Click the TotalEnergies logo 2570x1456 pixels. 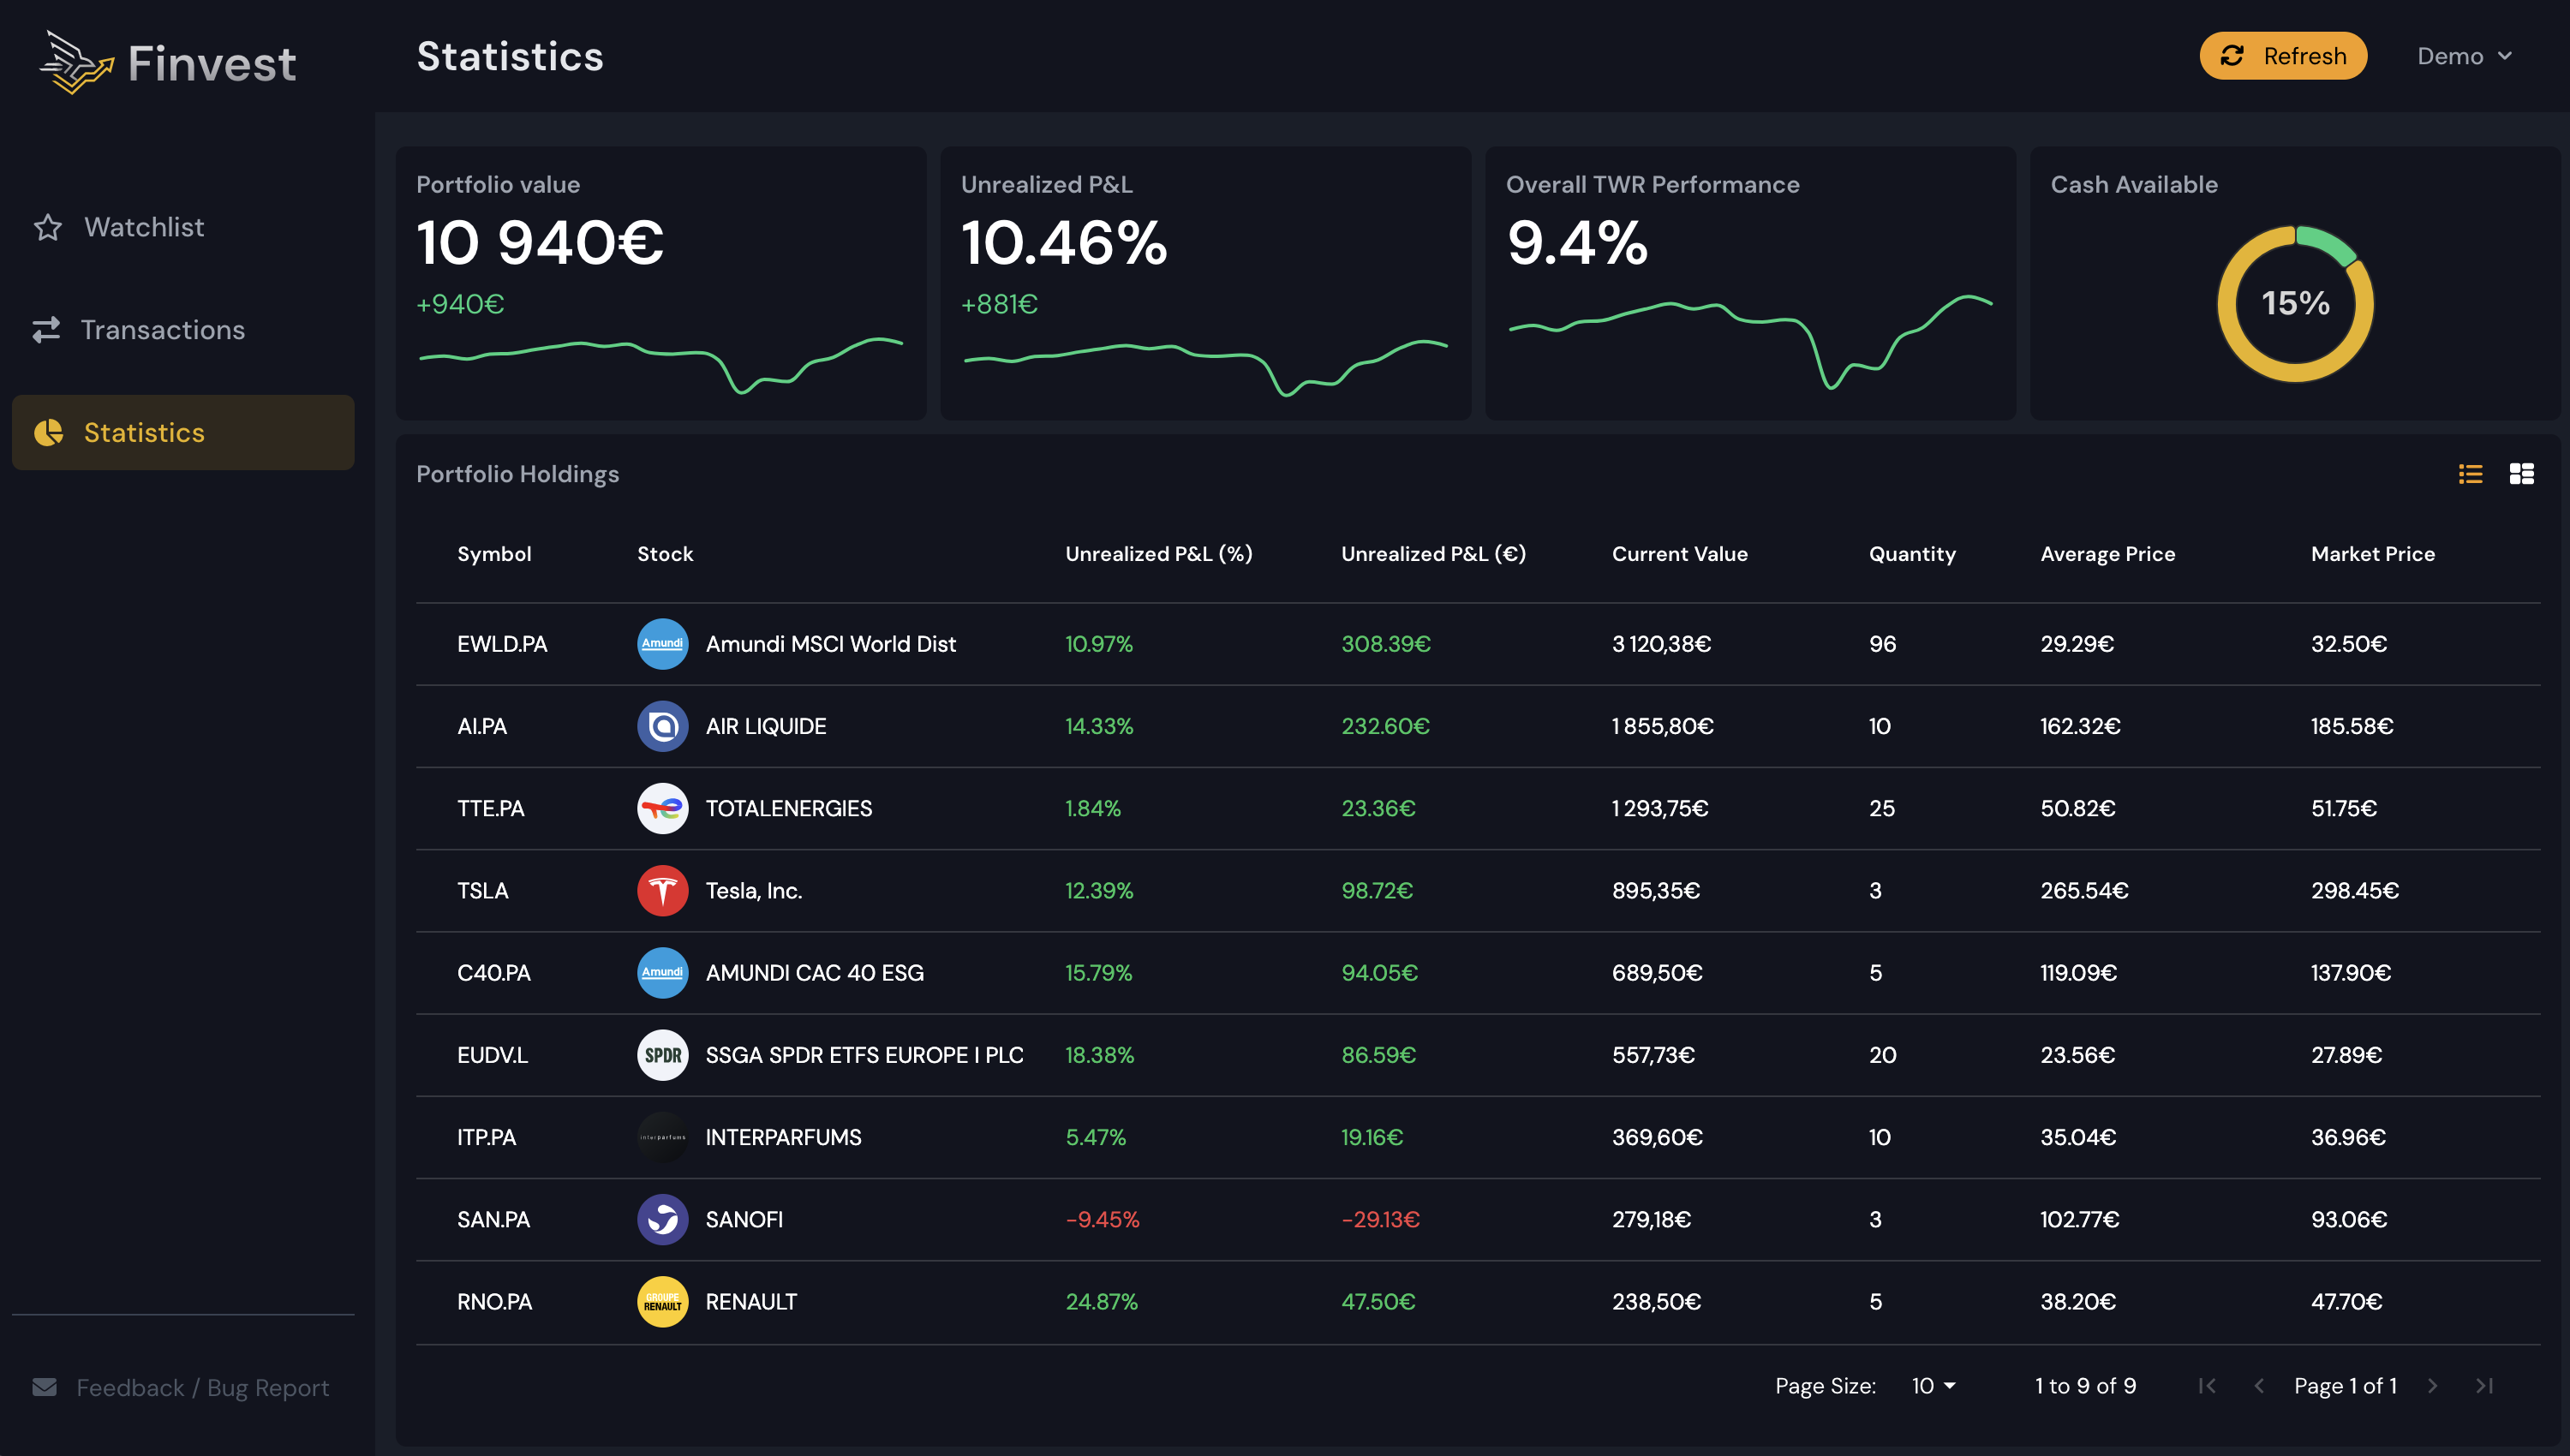[663, 808]
